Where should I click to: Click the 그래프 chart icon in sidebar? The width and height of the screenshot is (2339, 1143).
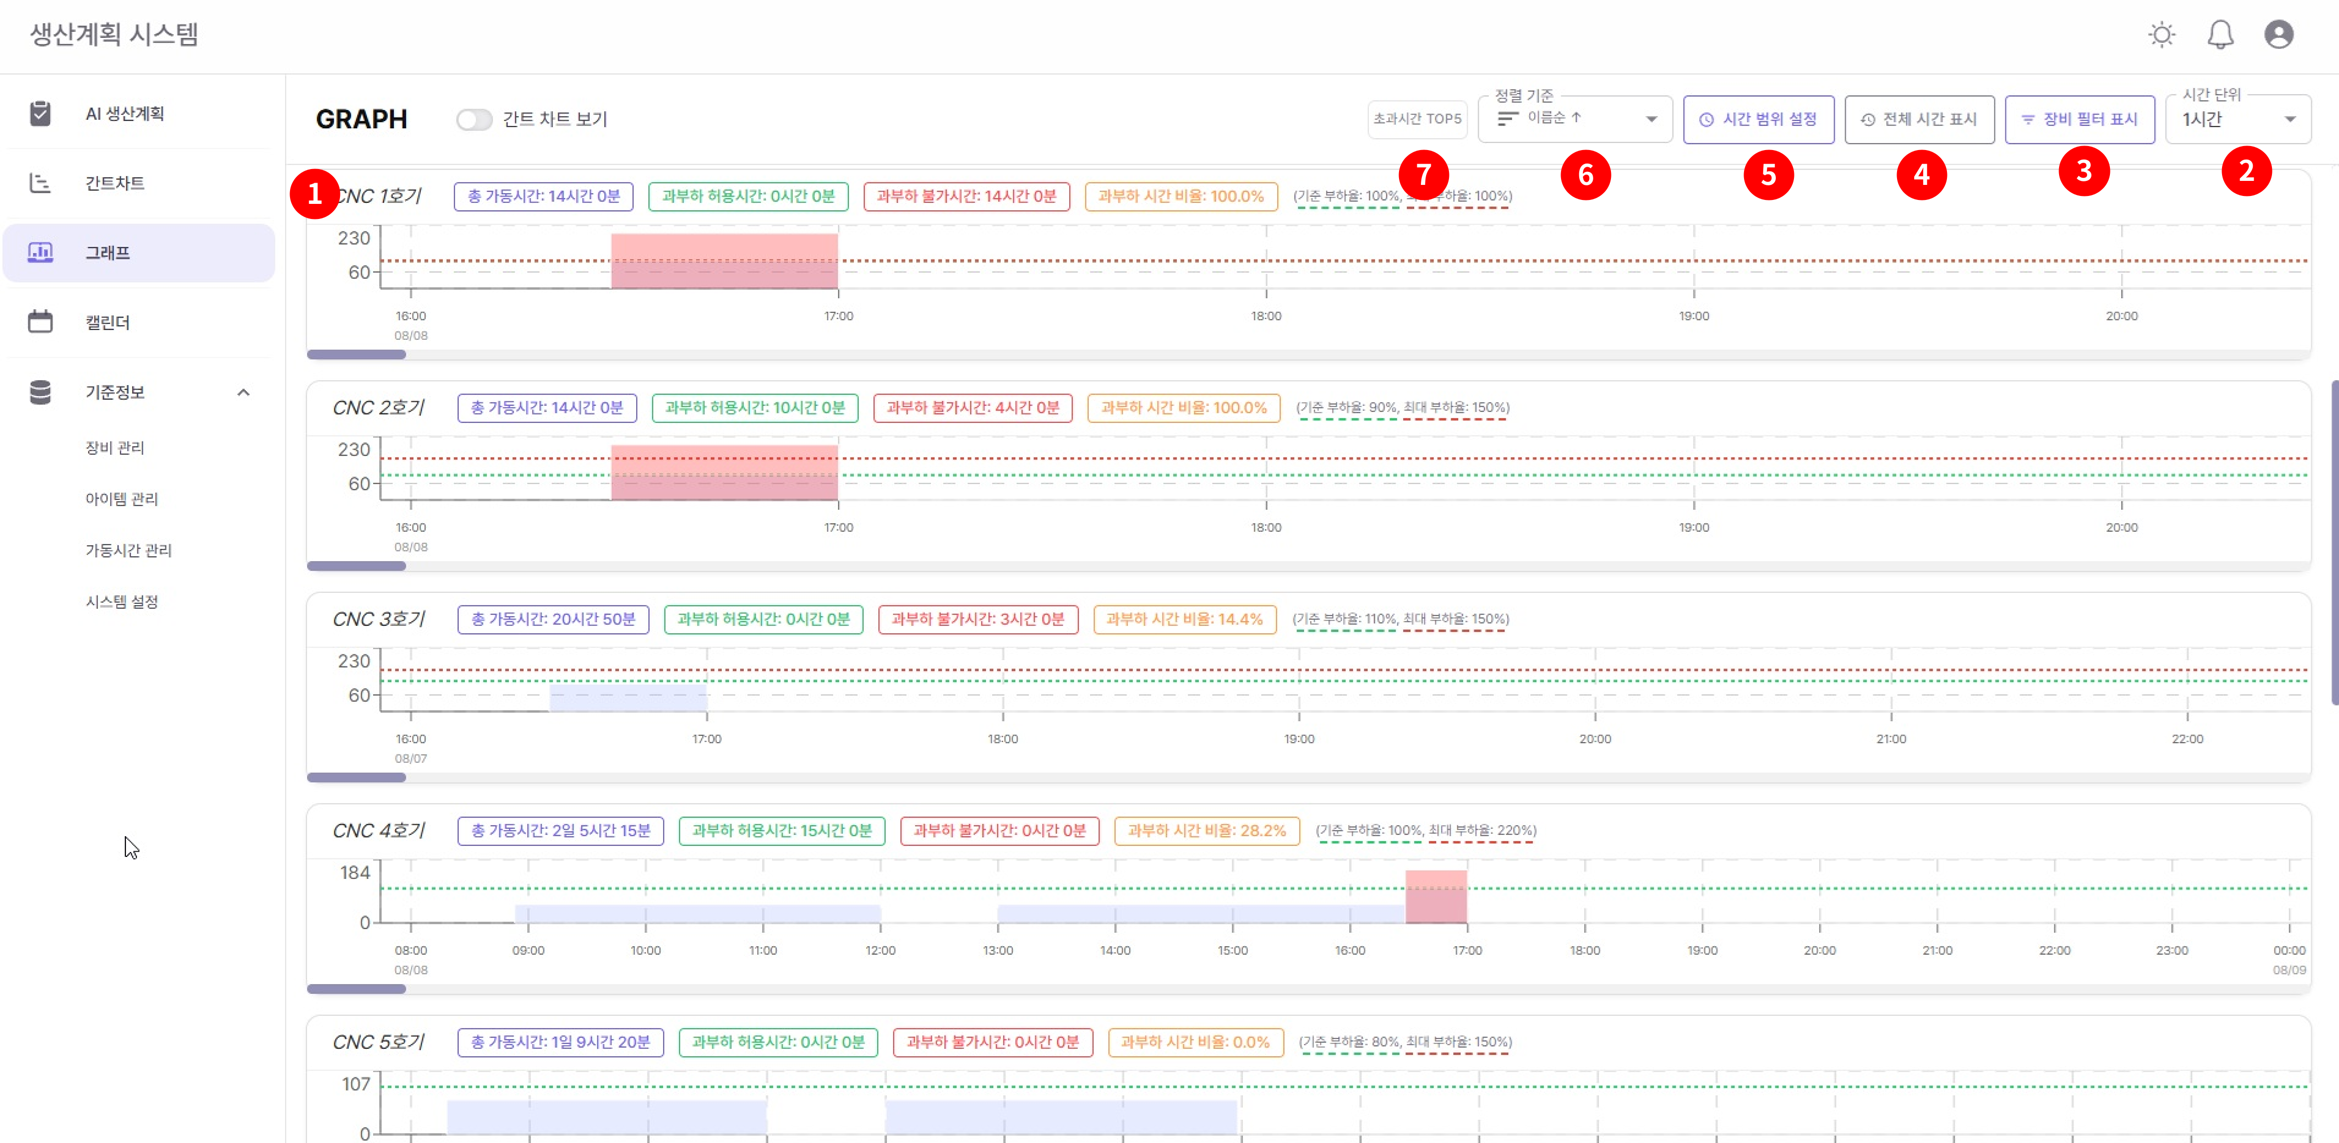pyautogui.click(x=40, y=252)
